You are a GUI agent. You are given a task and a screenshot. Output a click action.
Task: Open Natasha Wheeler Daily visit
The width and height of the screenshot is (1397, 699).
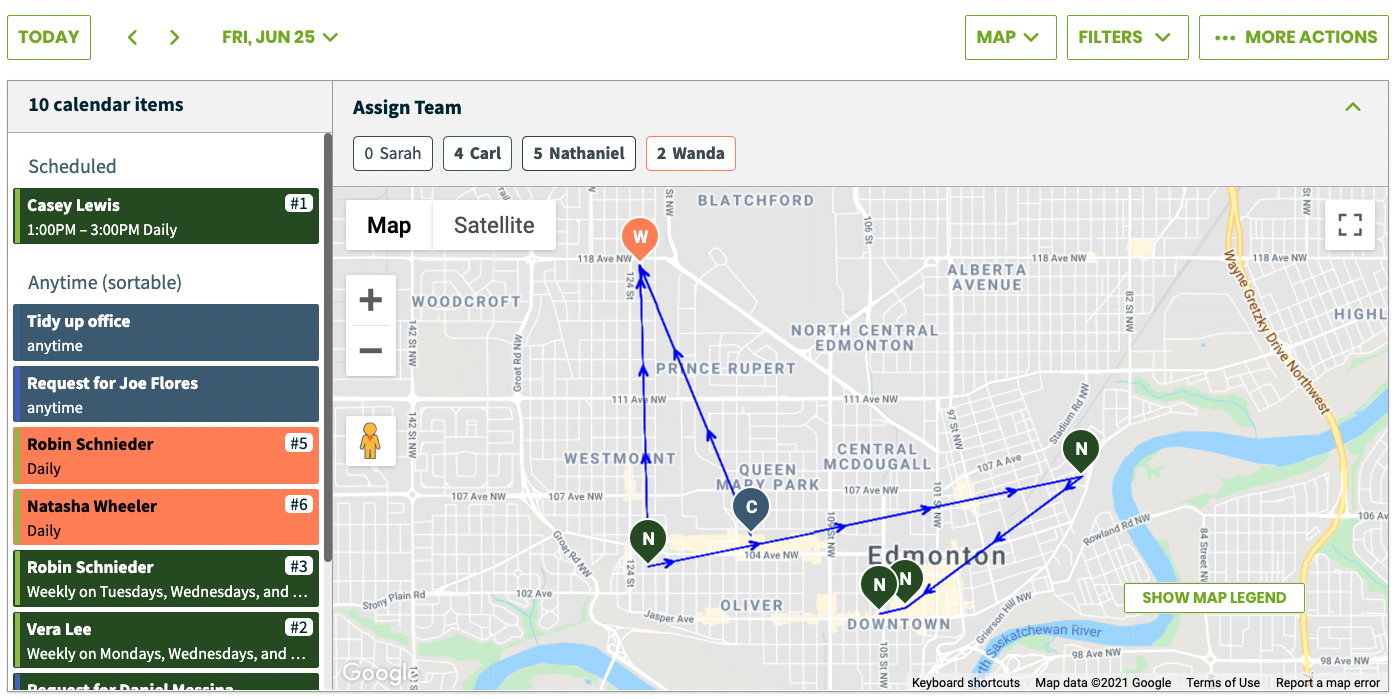(x=166, y=518)
